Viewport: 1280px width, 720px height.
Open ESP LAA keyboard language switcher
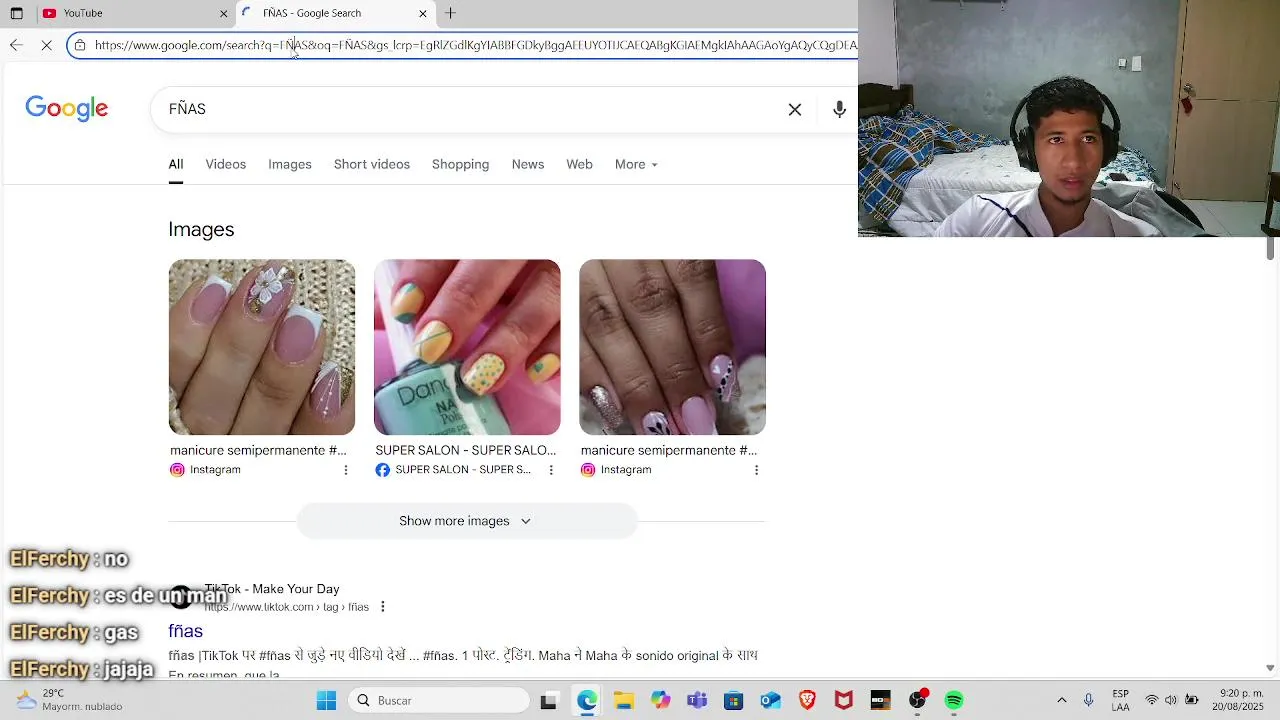[x=1121, y=700]
